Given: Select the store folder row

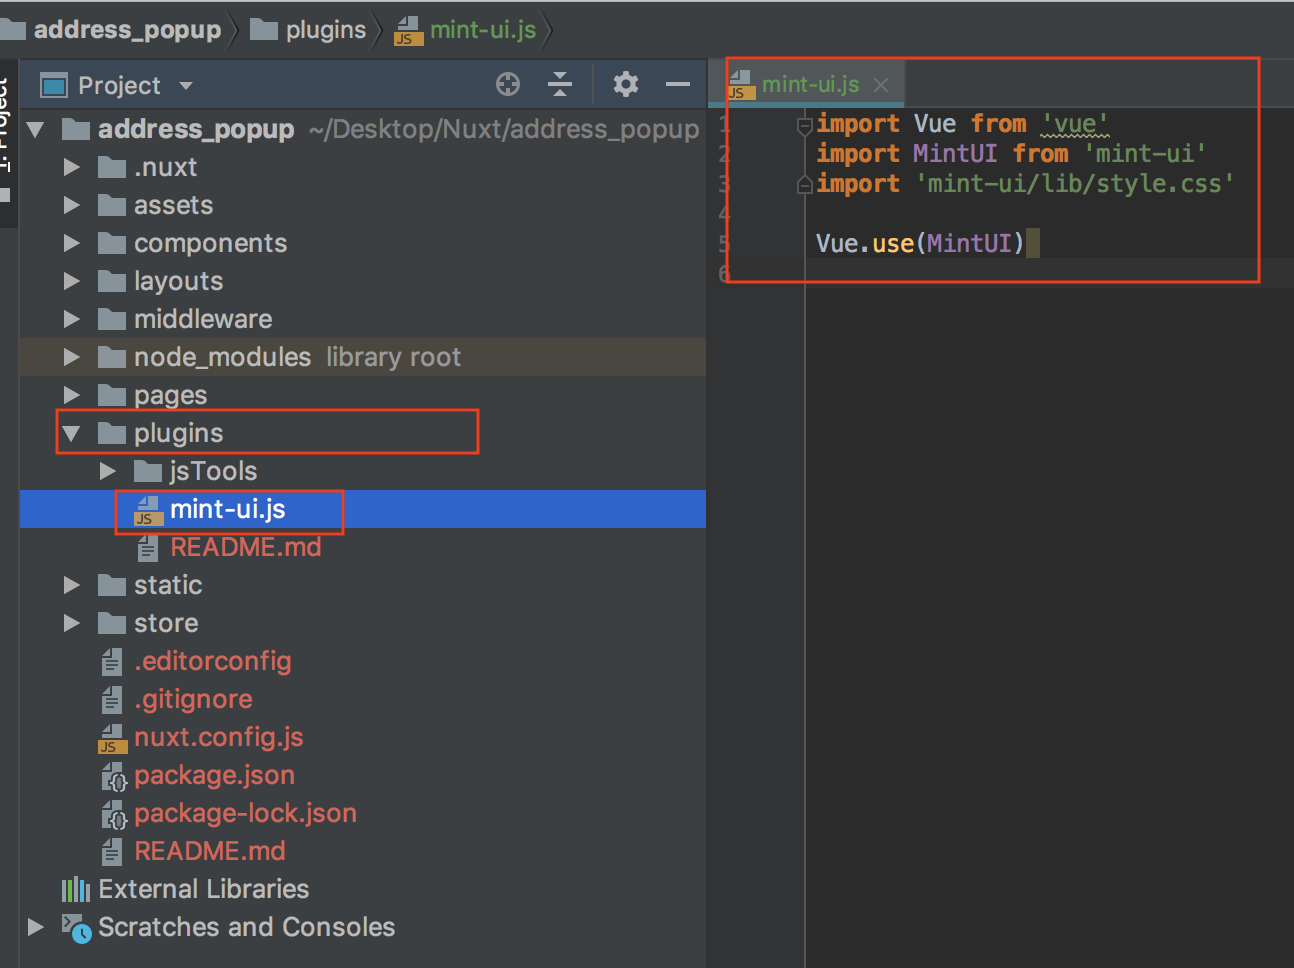Looking at the screenshot, I should pos(362,623).
